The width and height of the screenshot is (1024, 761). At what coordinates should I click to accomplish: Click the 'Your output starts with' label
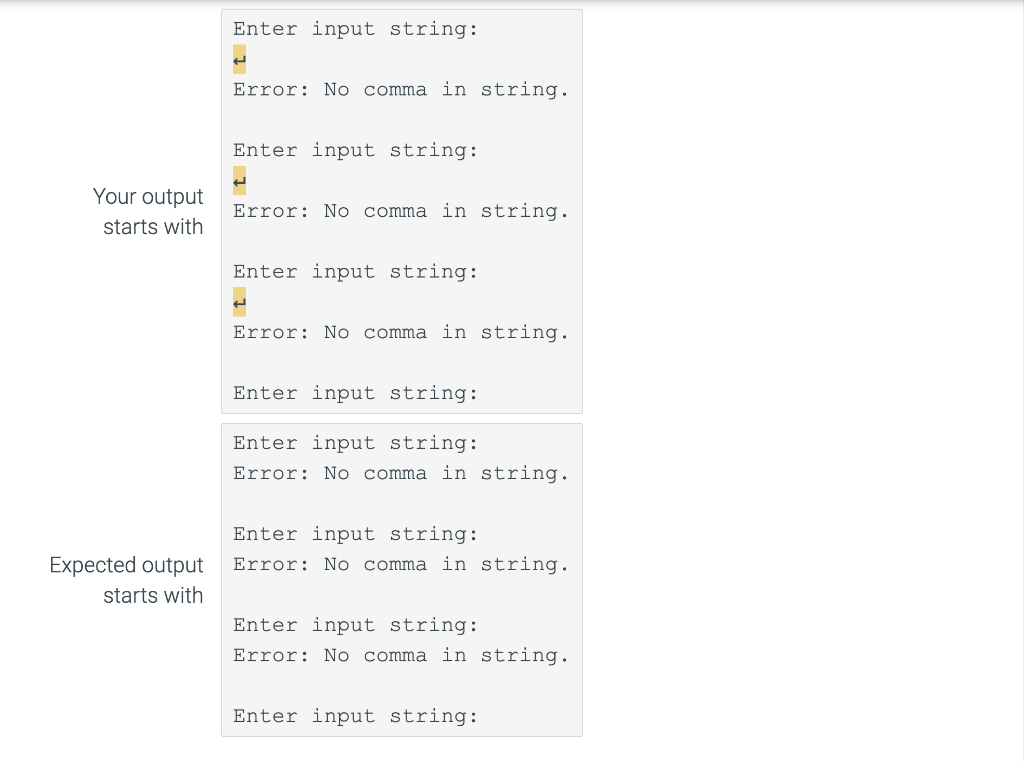(x=148, y=212)
